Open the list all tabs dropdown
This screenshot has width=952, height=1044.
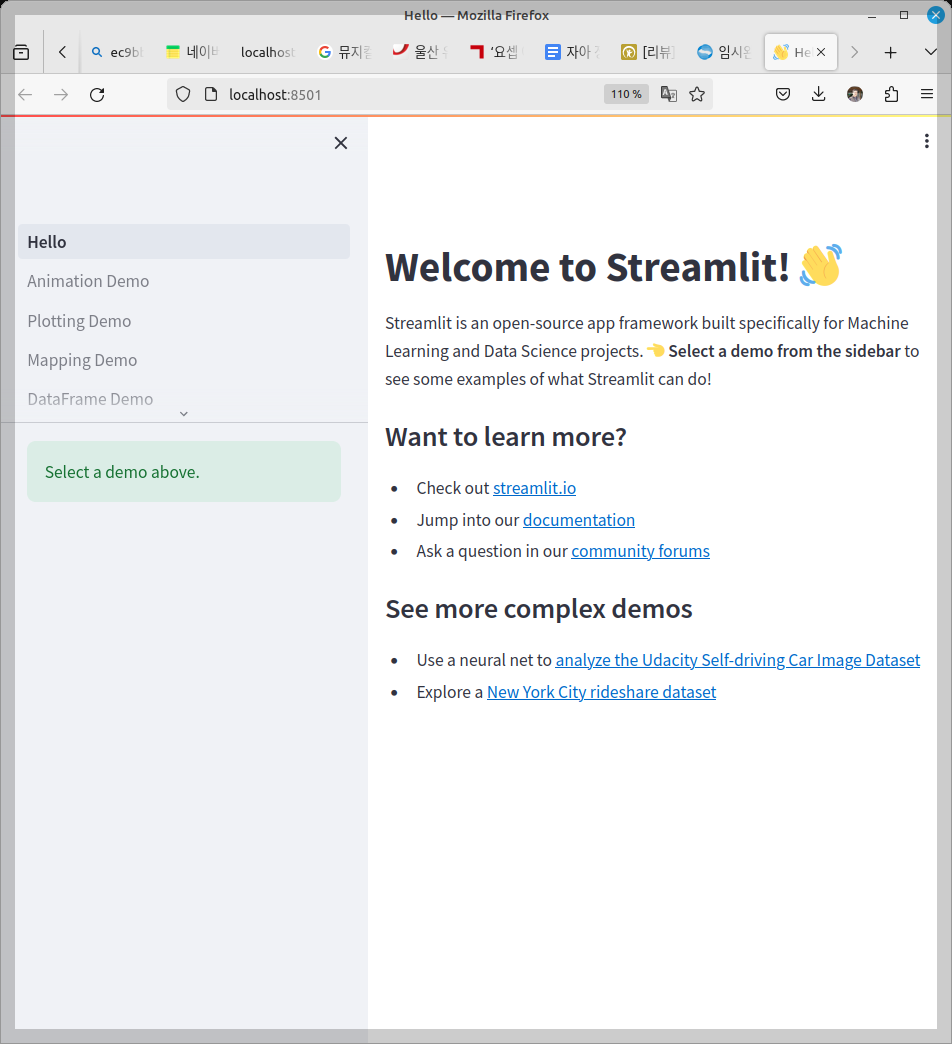pyautogui.click(x=931, y=52)
